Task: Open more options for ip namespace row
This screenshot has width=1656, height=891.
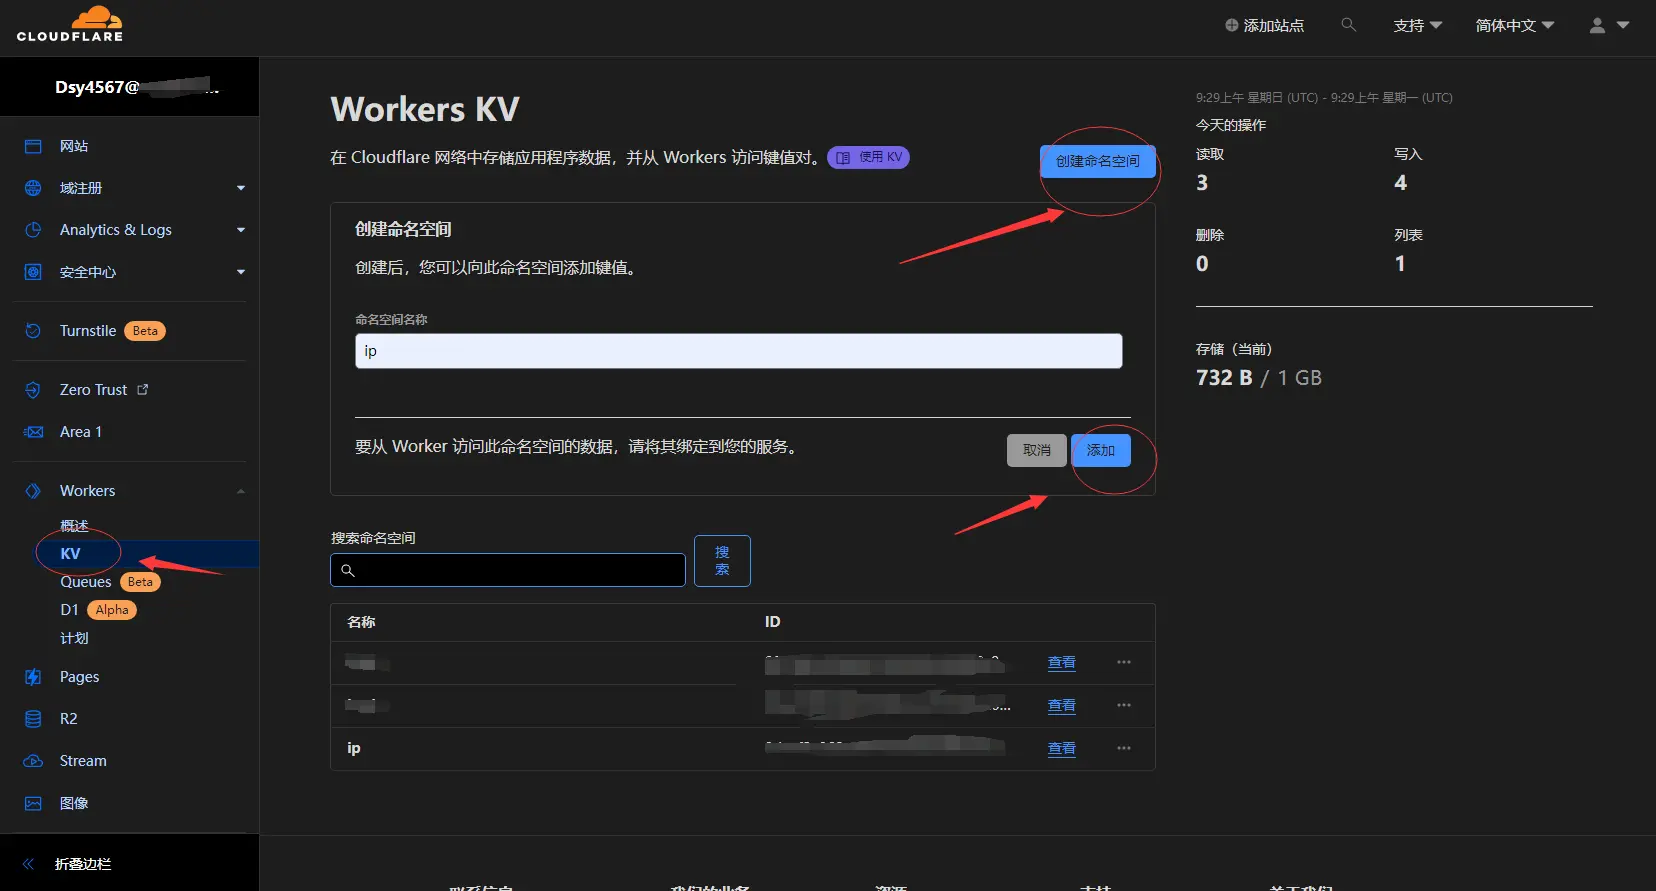Action: point(1124,749)
